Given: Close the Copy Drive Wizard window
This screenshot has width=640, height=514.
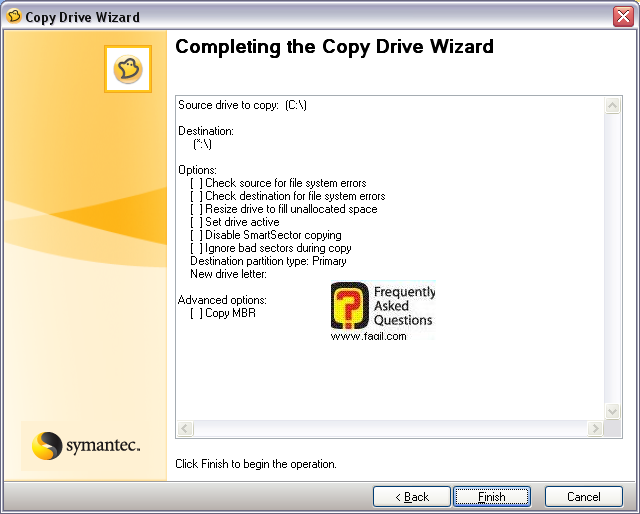Looking at the screenshot, I should (x=622, y=17).
